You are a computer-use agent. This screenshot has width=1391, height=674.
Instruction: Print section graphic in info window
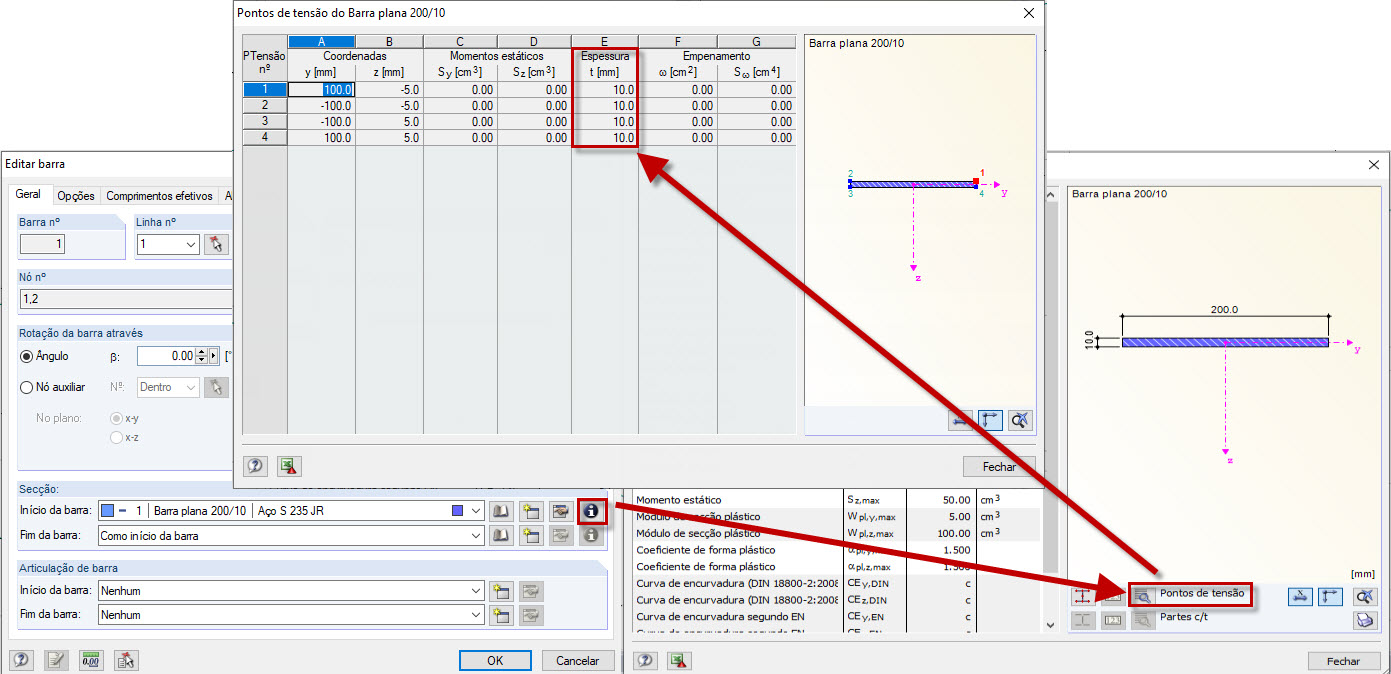1365,620
